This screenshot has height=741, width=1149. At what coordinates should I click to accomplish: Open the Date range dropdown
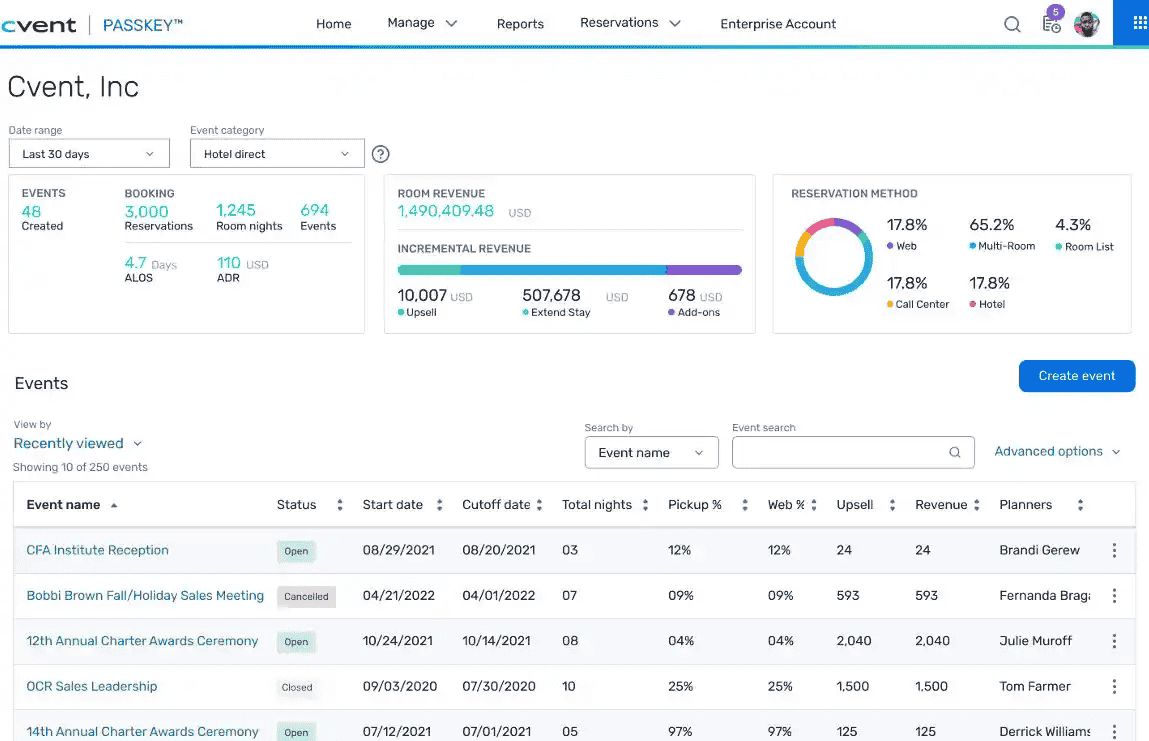(x=89, y=154)
